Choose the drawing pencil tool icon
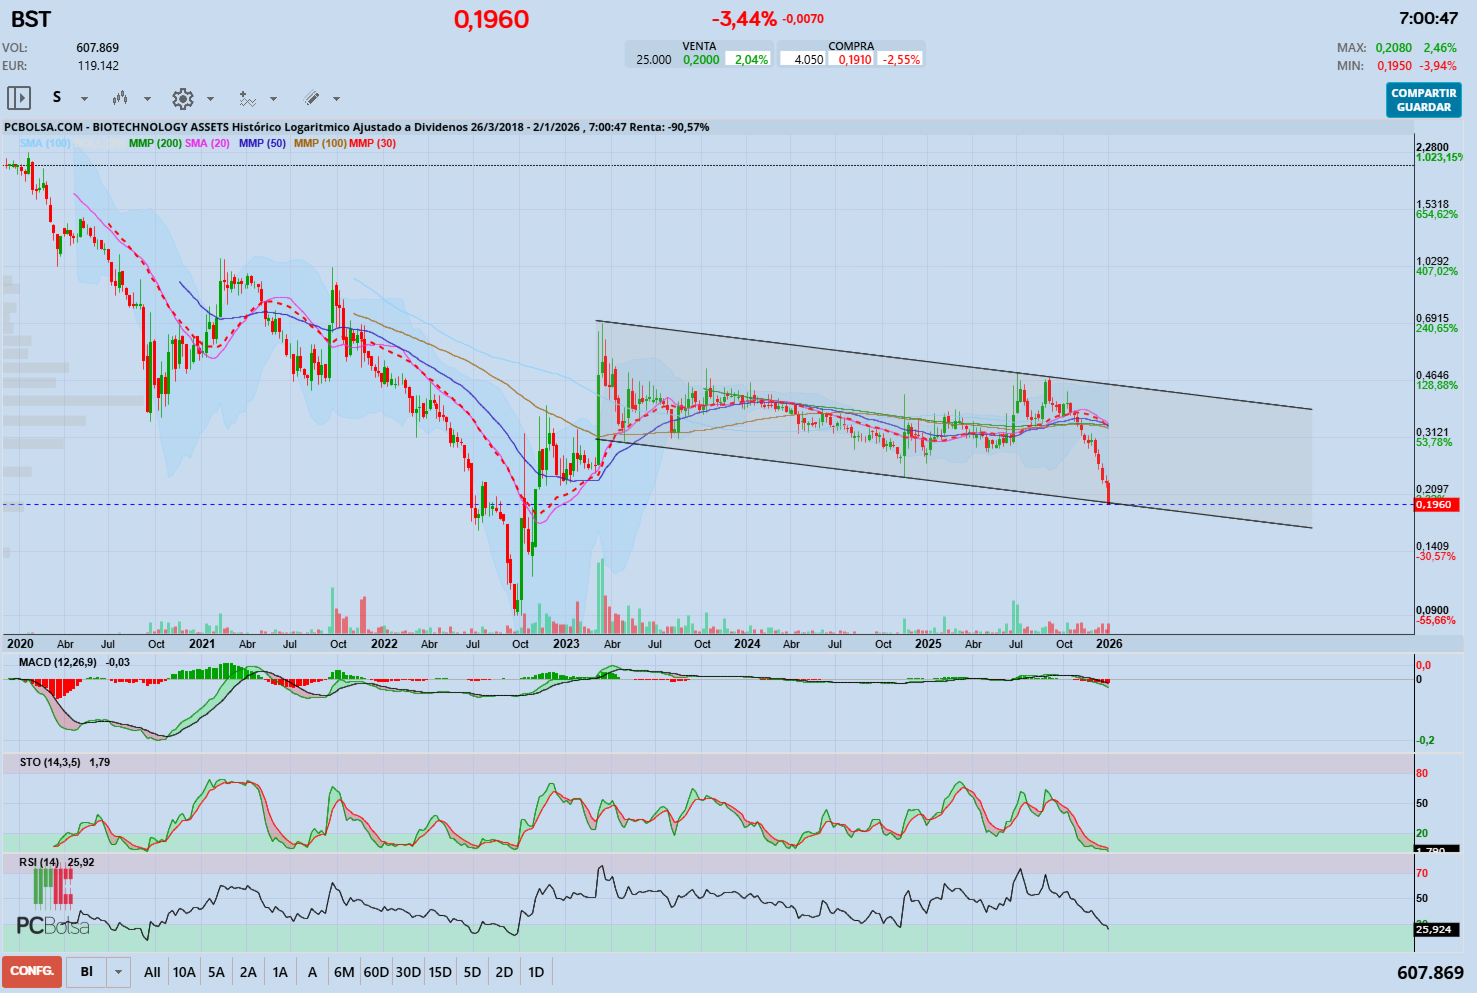Screen dimensions: 1477x993 click(x=313, y=98)
